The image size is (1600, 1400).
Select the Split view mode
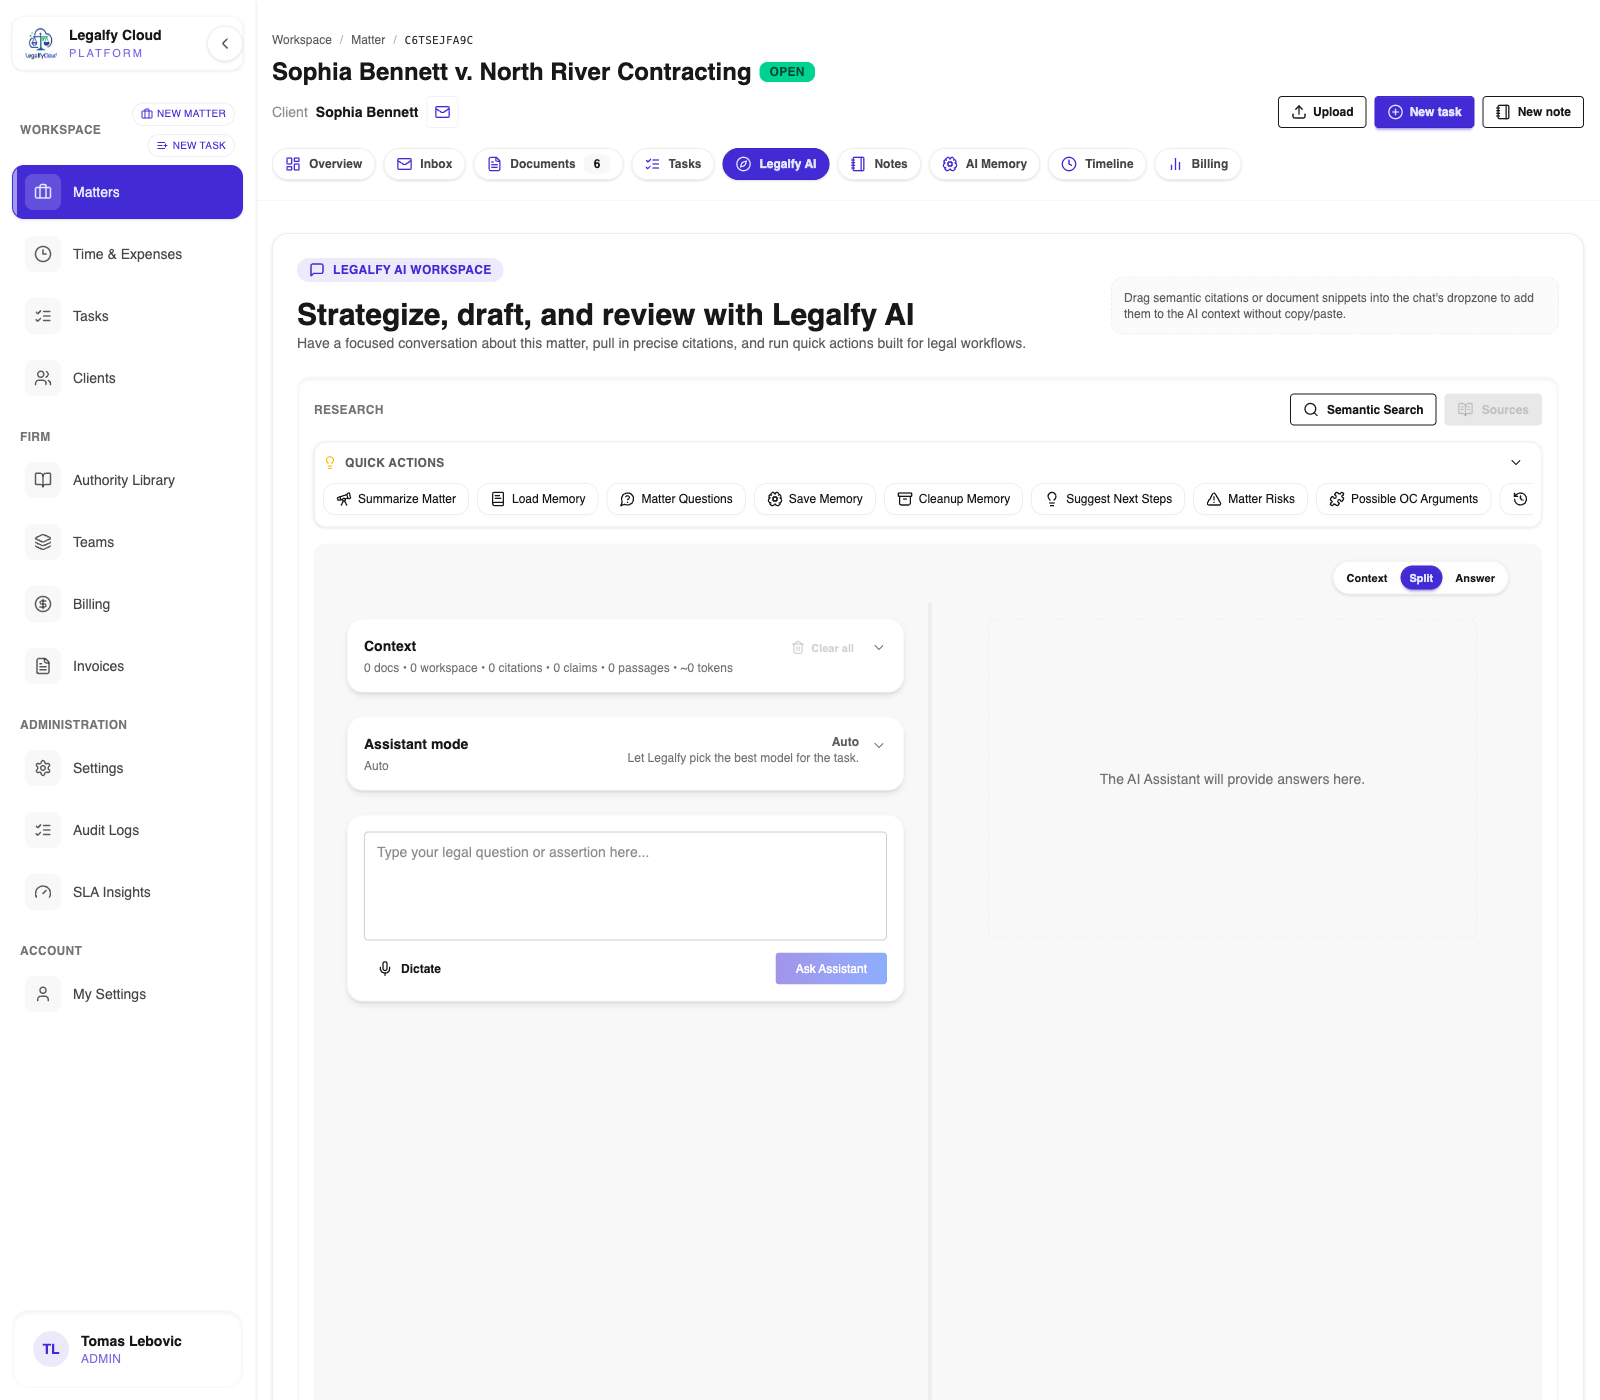[1421, 578]
